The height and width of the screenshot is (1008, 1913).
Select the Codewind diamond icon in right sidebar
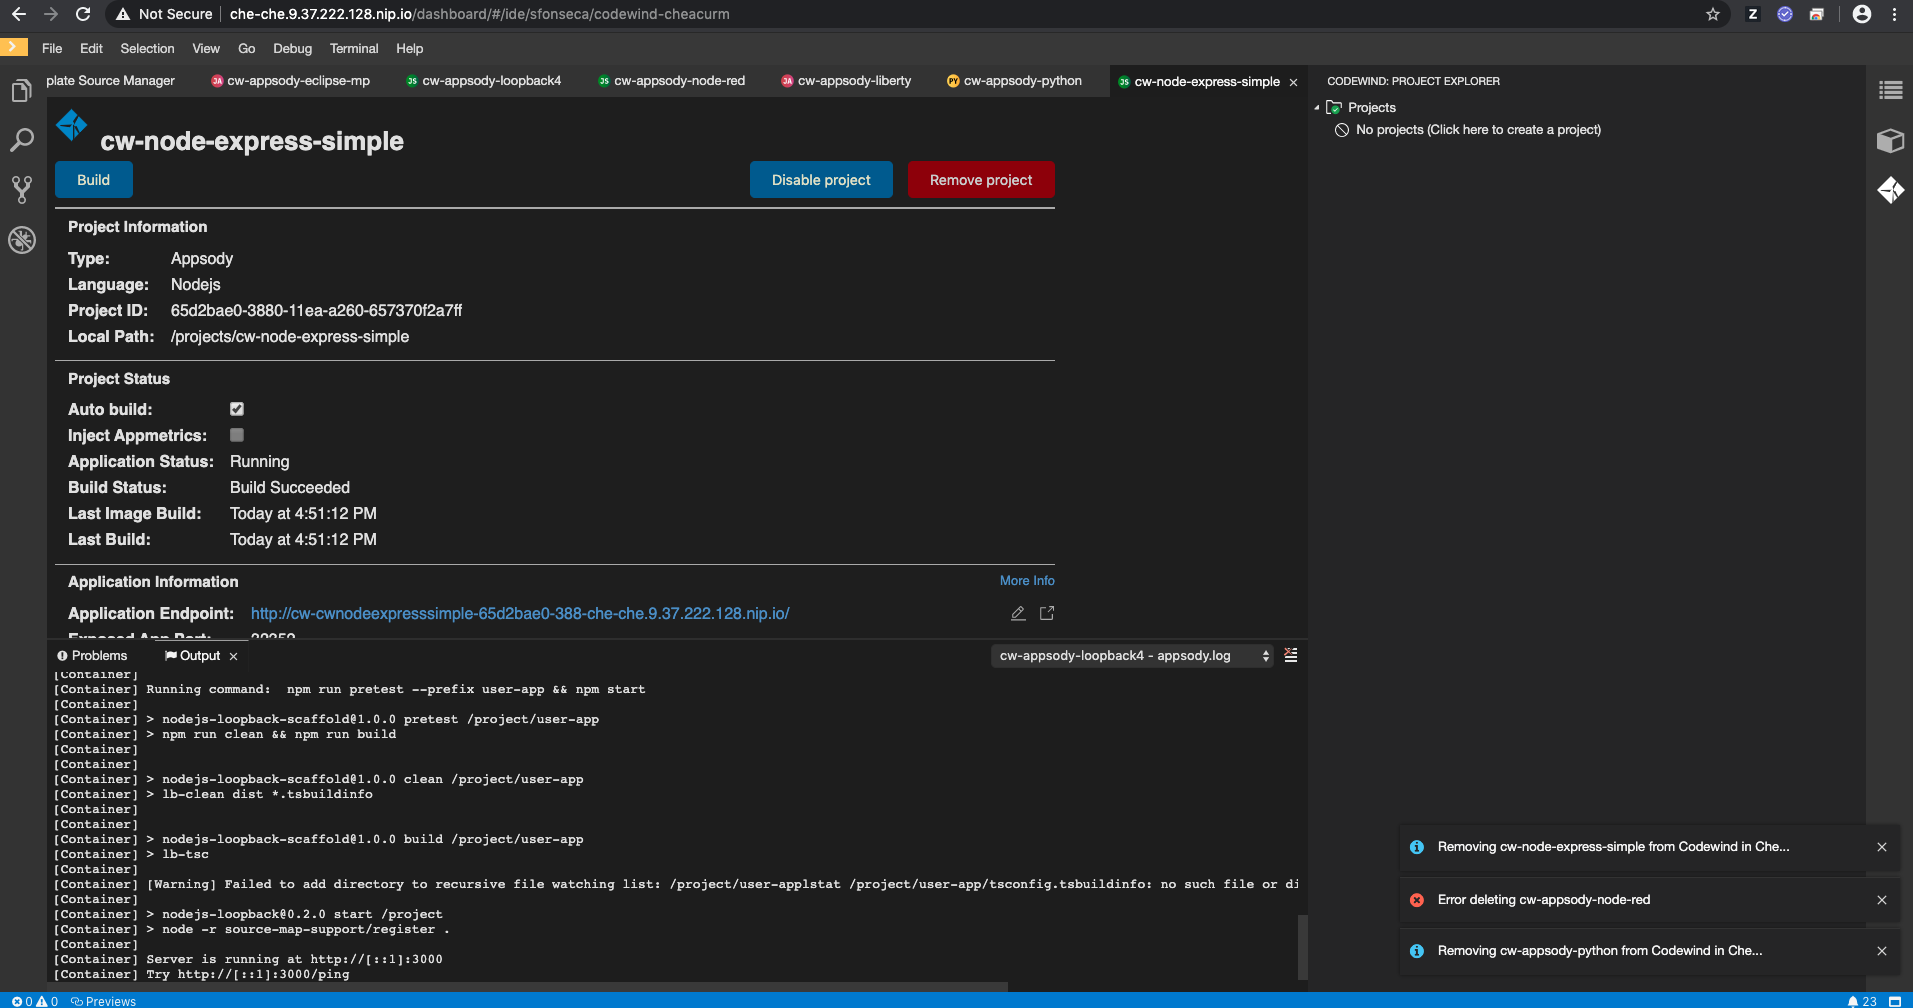pos(1891,190)
